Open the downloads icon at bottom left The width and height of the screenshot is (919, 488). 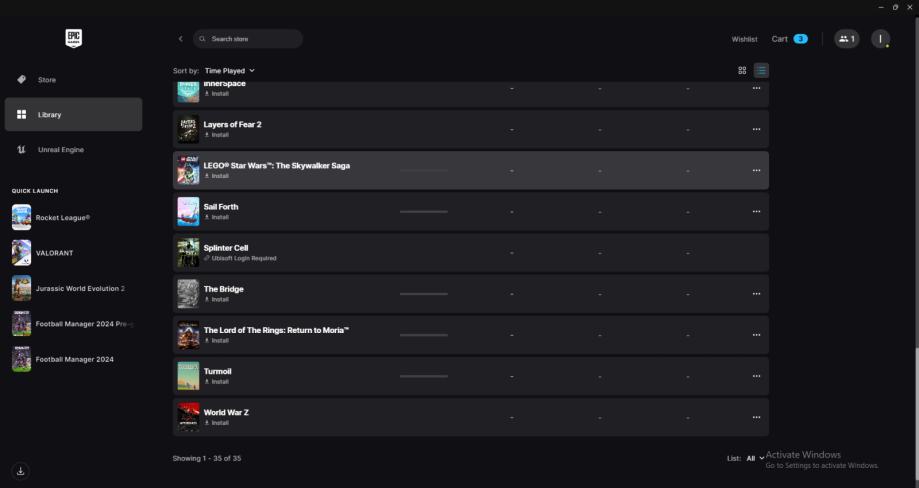[21, 470]
